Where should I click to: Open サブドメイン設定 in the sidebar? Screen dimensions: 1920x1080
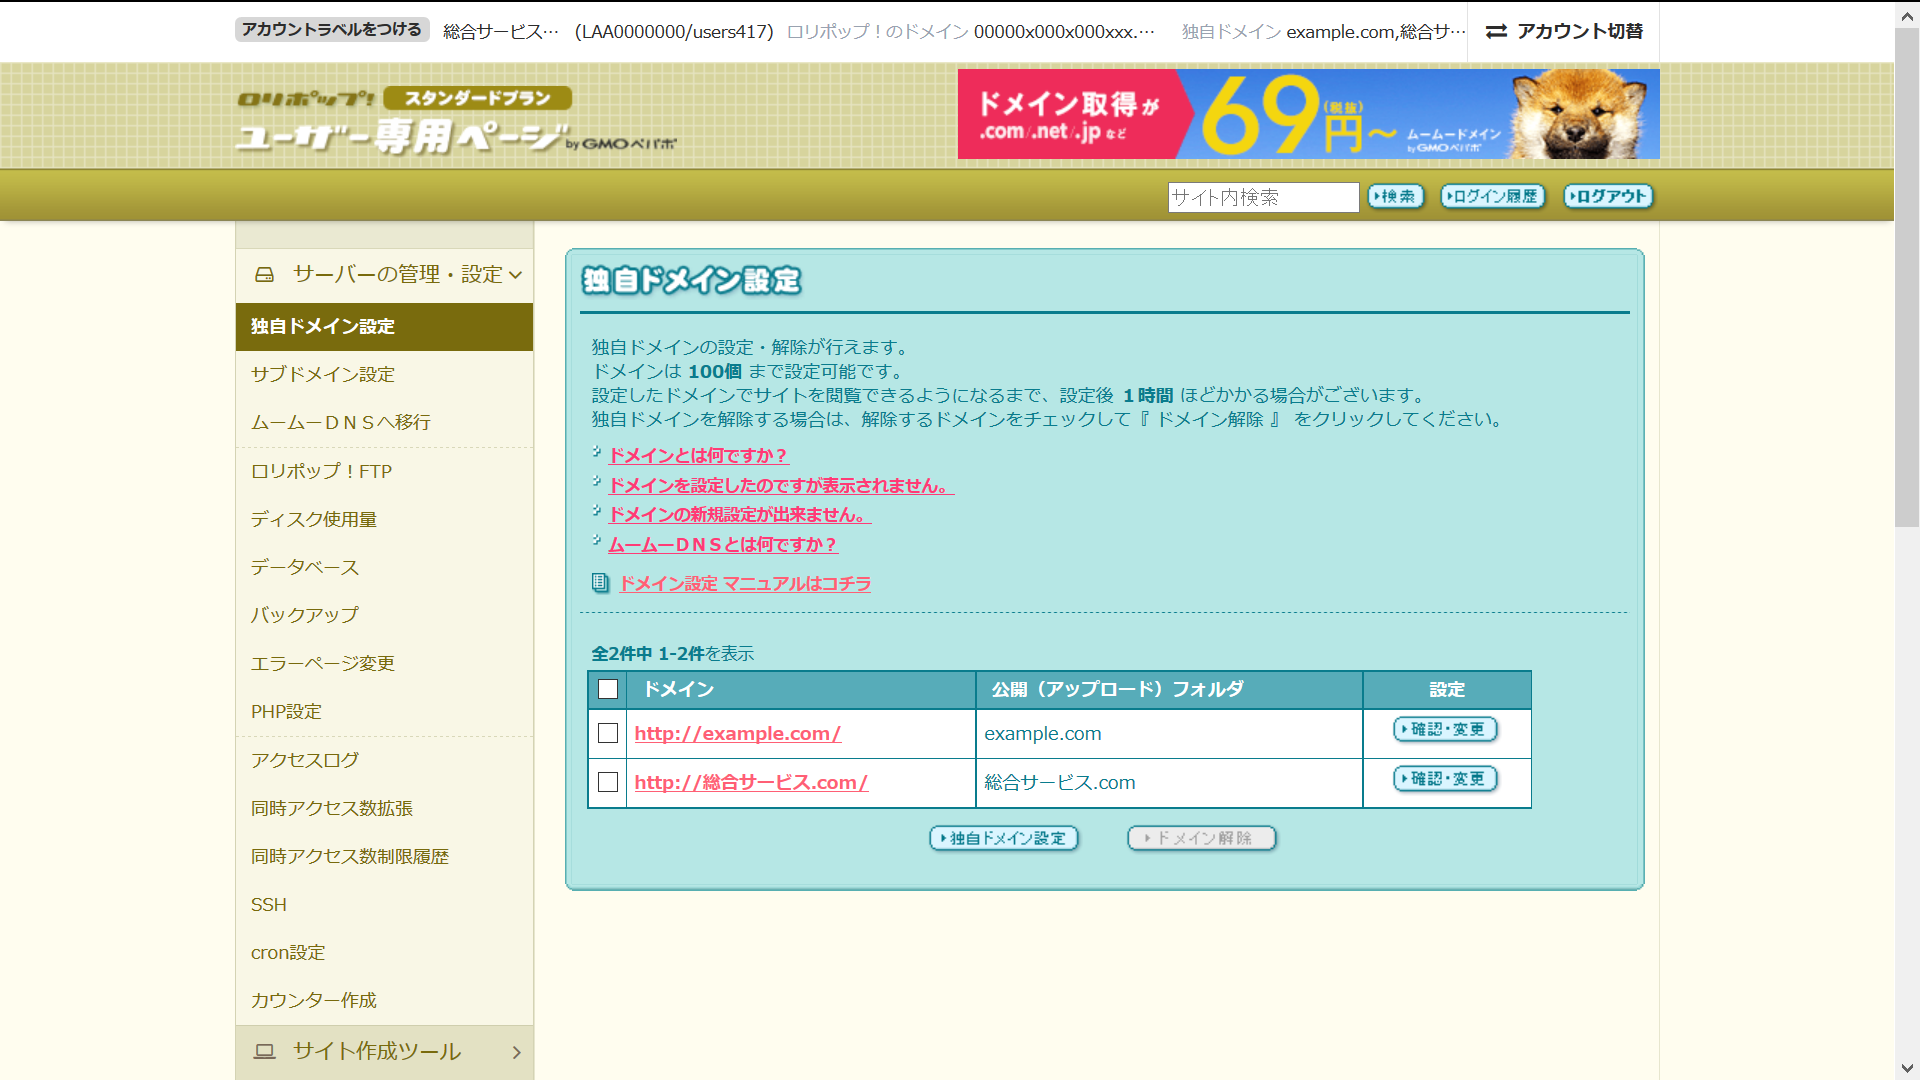323,374
